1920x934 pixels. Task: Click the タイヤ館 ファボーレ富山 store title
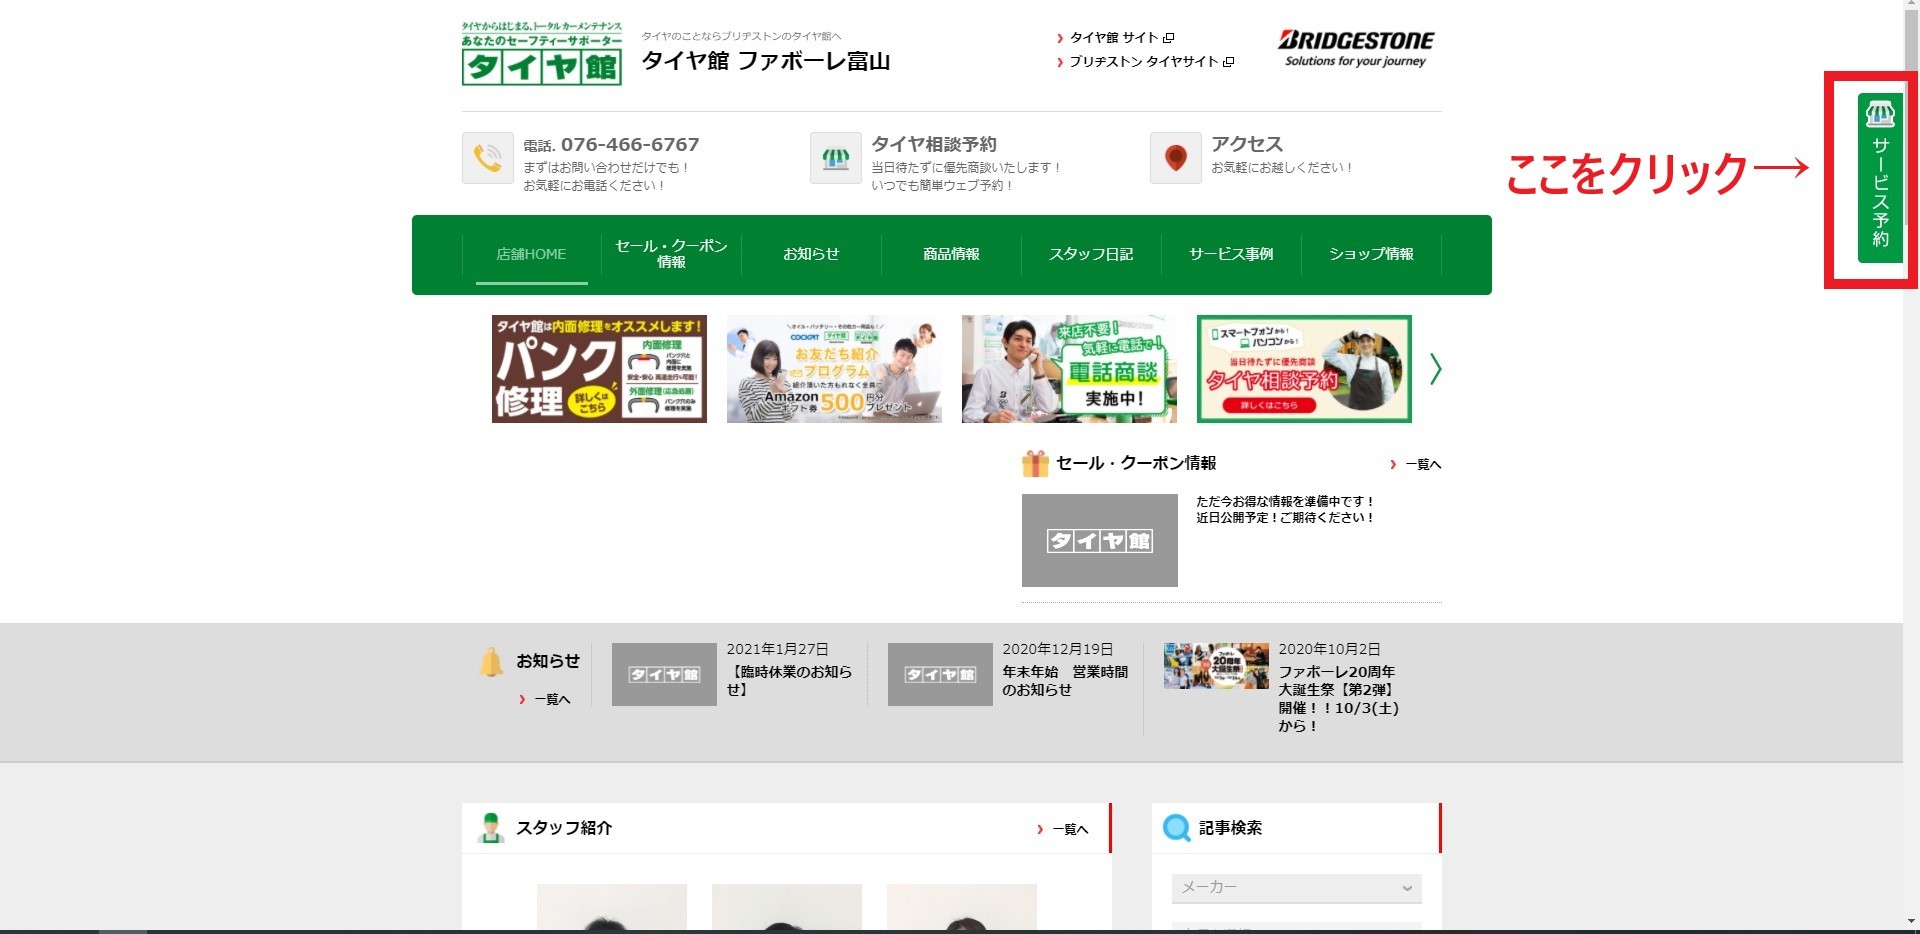point(765,61)
